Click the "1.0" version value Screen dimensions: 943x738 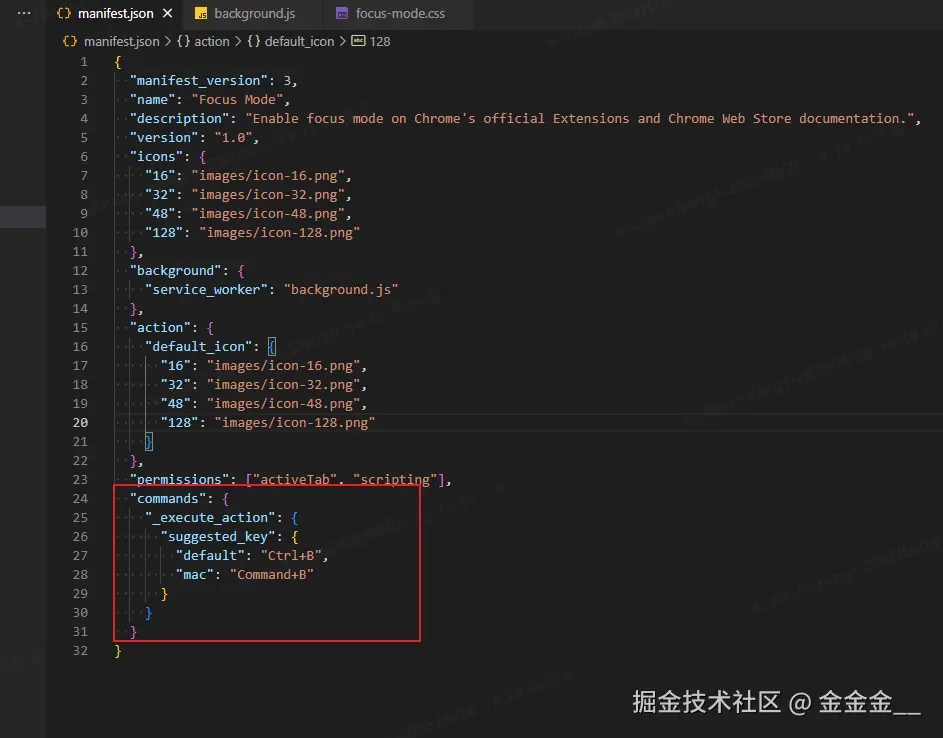(x=233, y=138)
